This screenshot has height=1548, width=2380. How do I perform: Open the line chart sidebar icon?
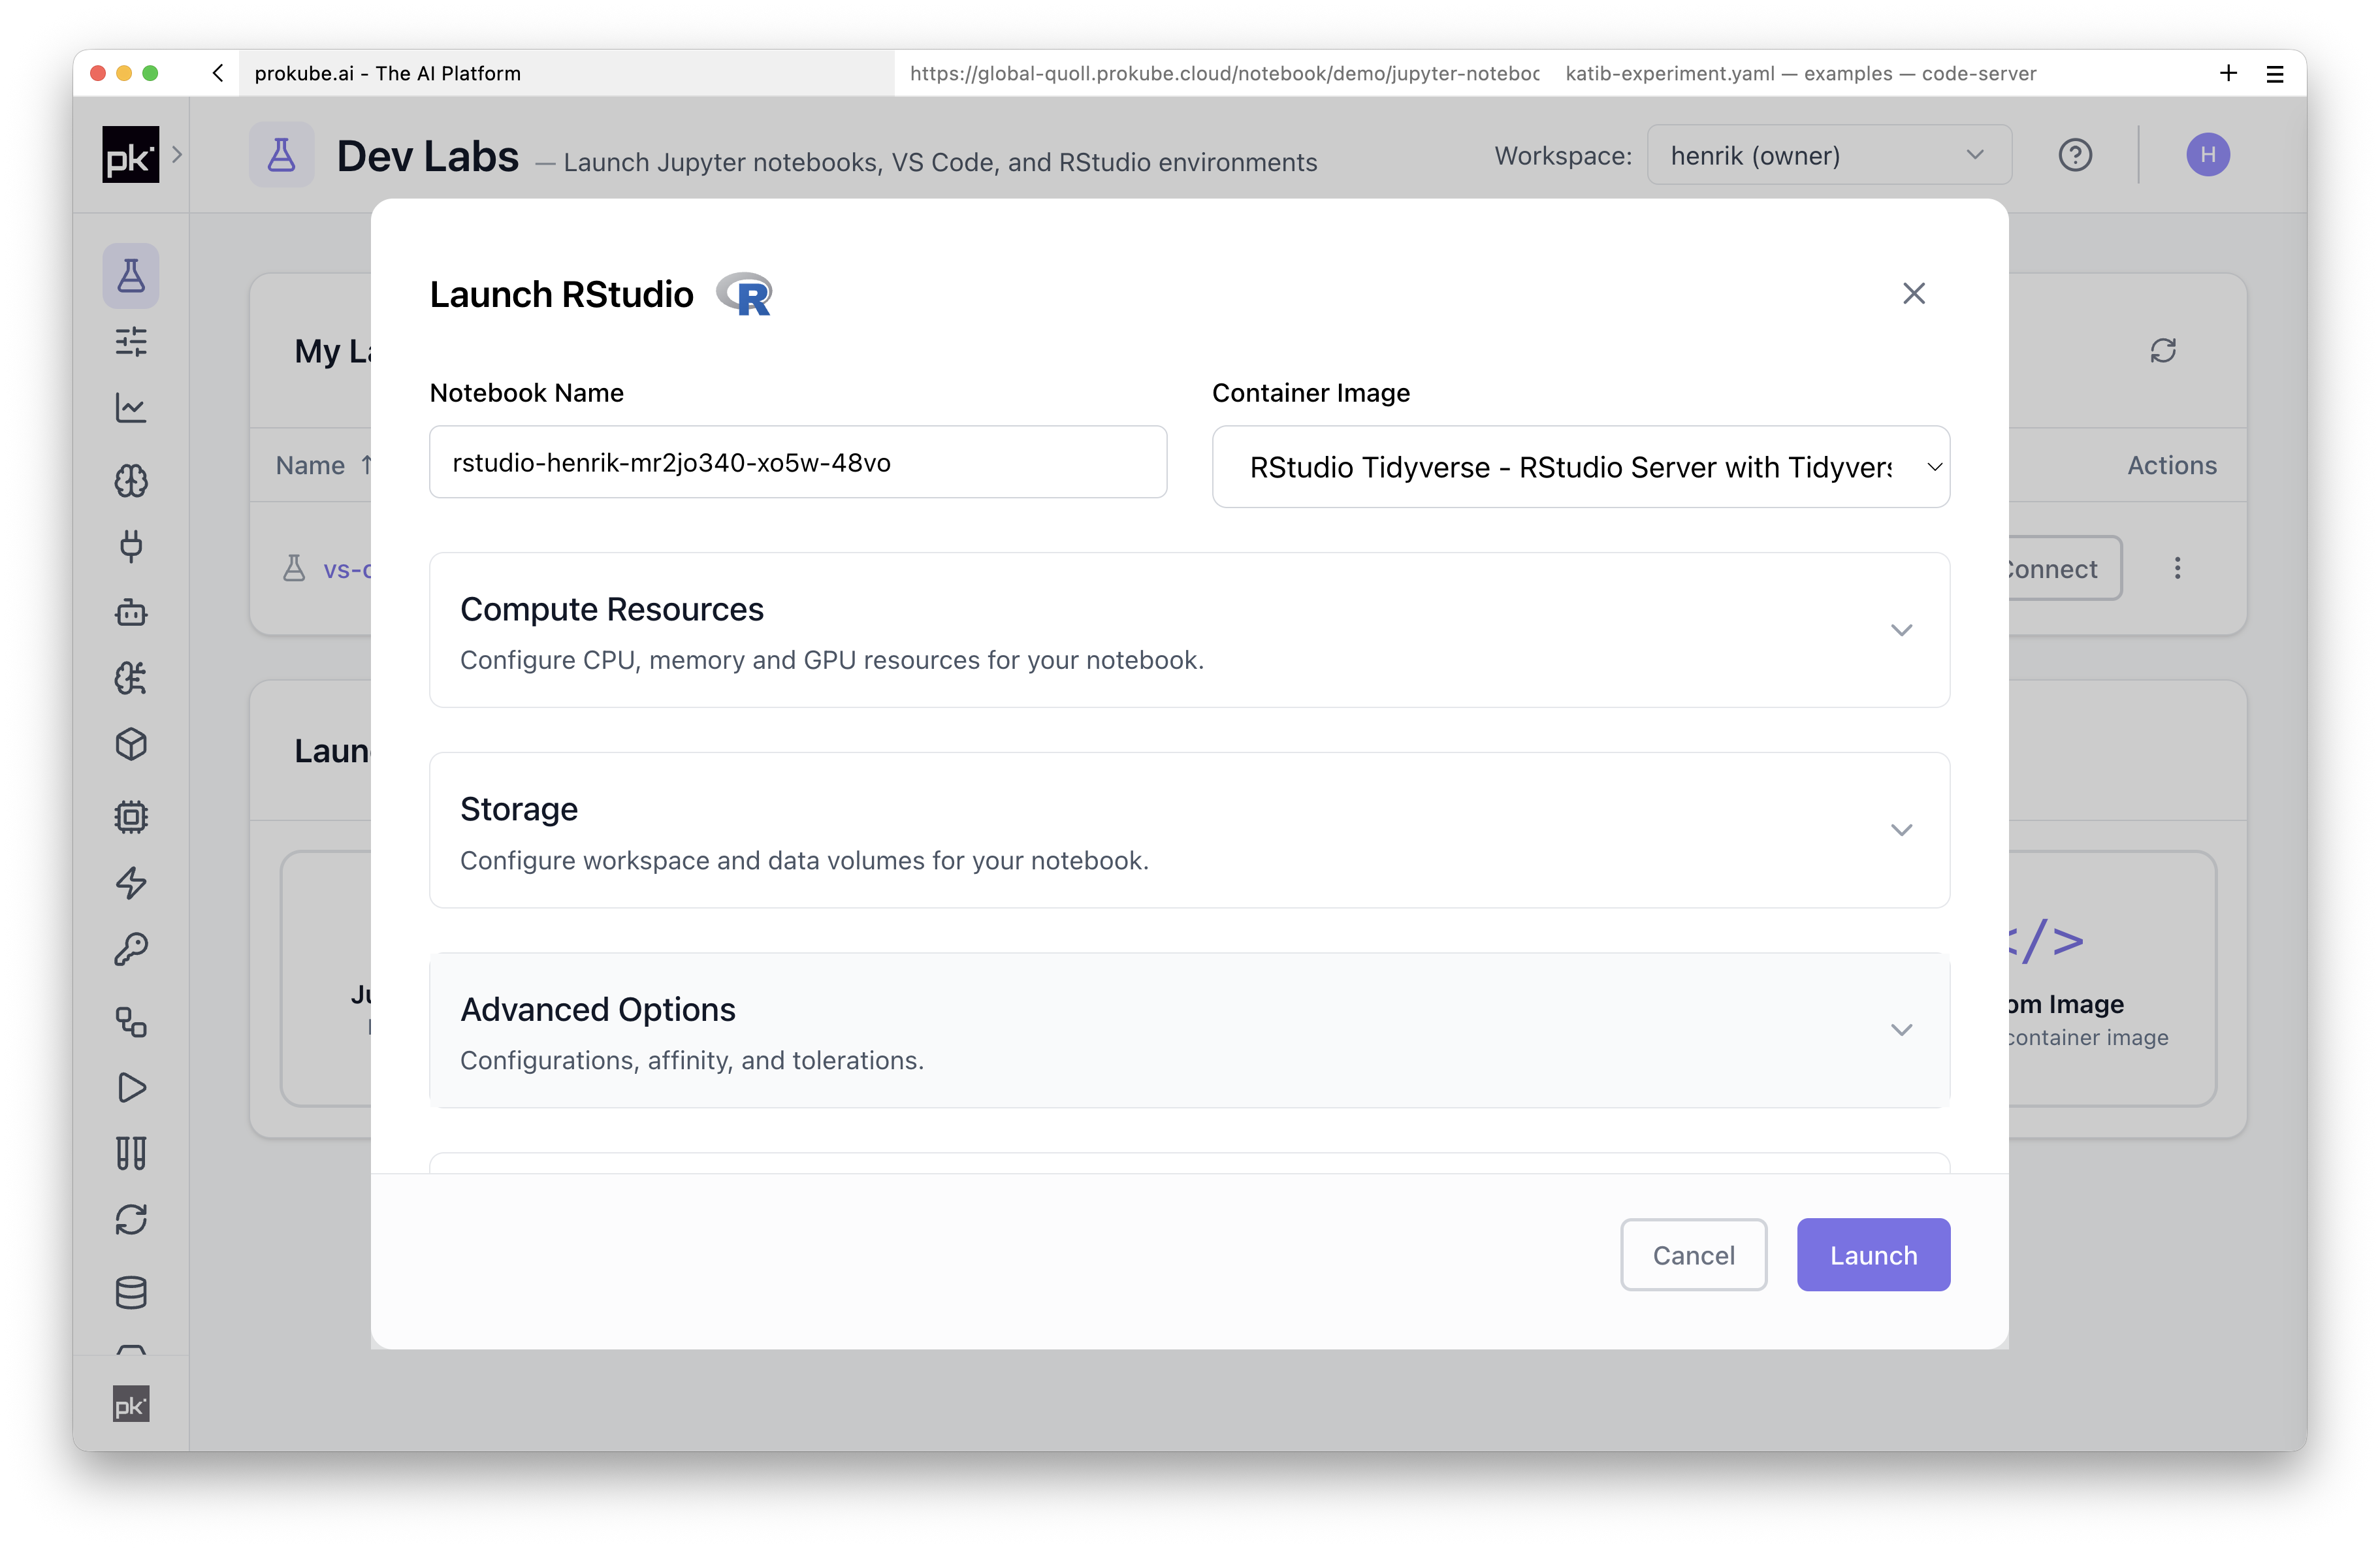click(131, 408)
